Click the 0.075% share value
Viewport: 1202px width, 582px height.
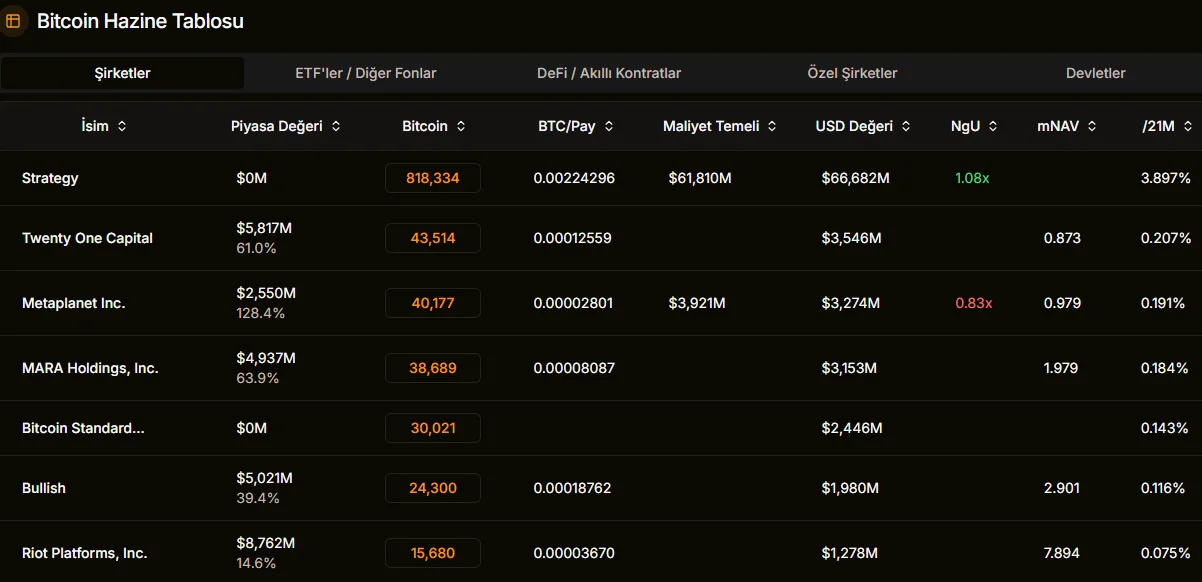1166,553
